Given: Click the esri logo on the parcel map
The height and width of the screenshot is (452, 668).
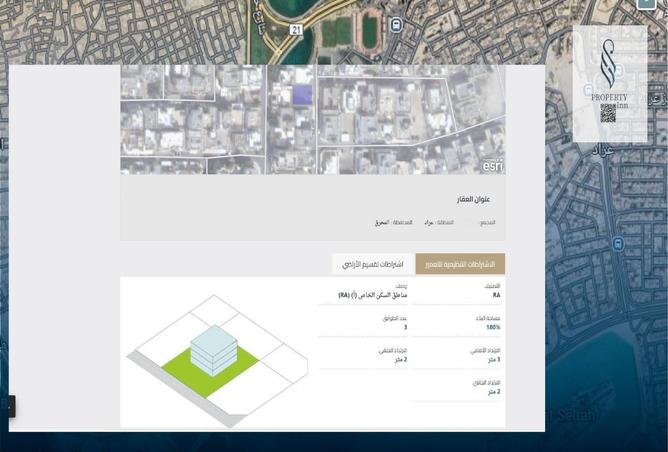Looking at the screenshot, I should tap(493, 165).
